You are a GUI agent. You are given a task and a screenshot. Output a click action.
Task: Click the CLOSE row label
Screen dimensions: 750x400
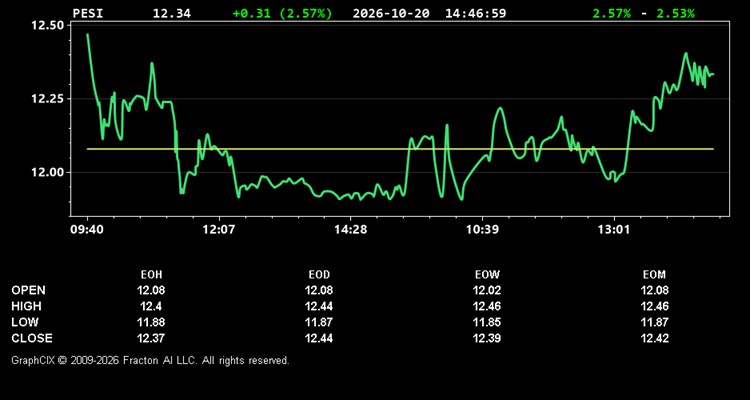coord(32,338)
